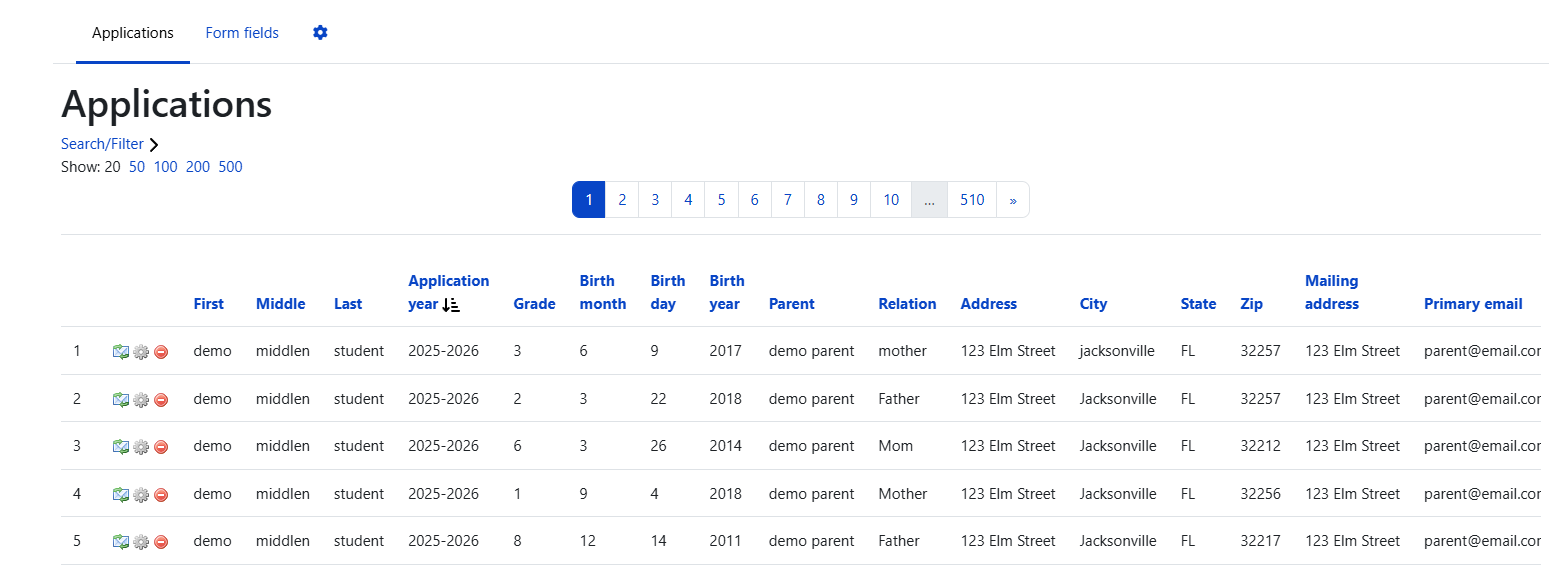
Task: Click the descending sort icon by Application year
Action: (451, 305)
